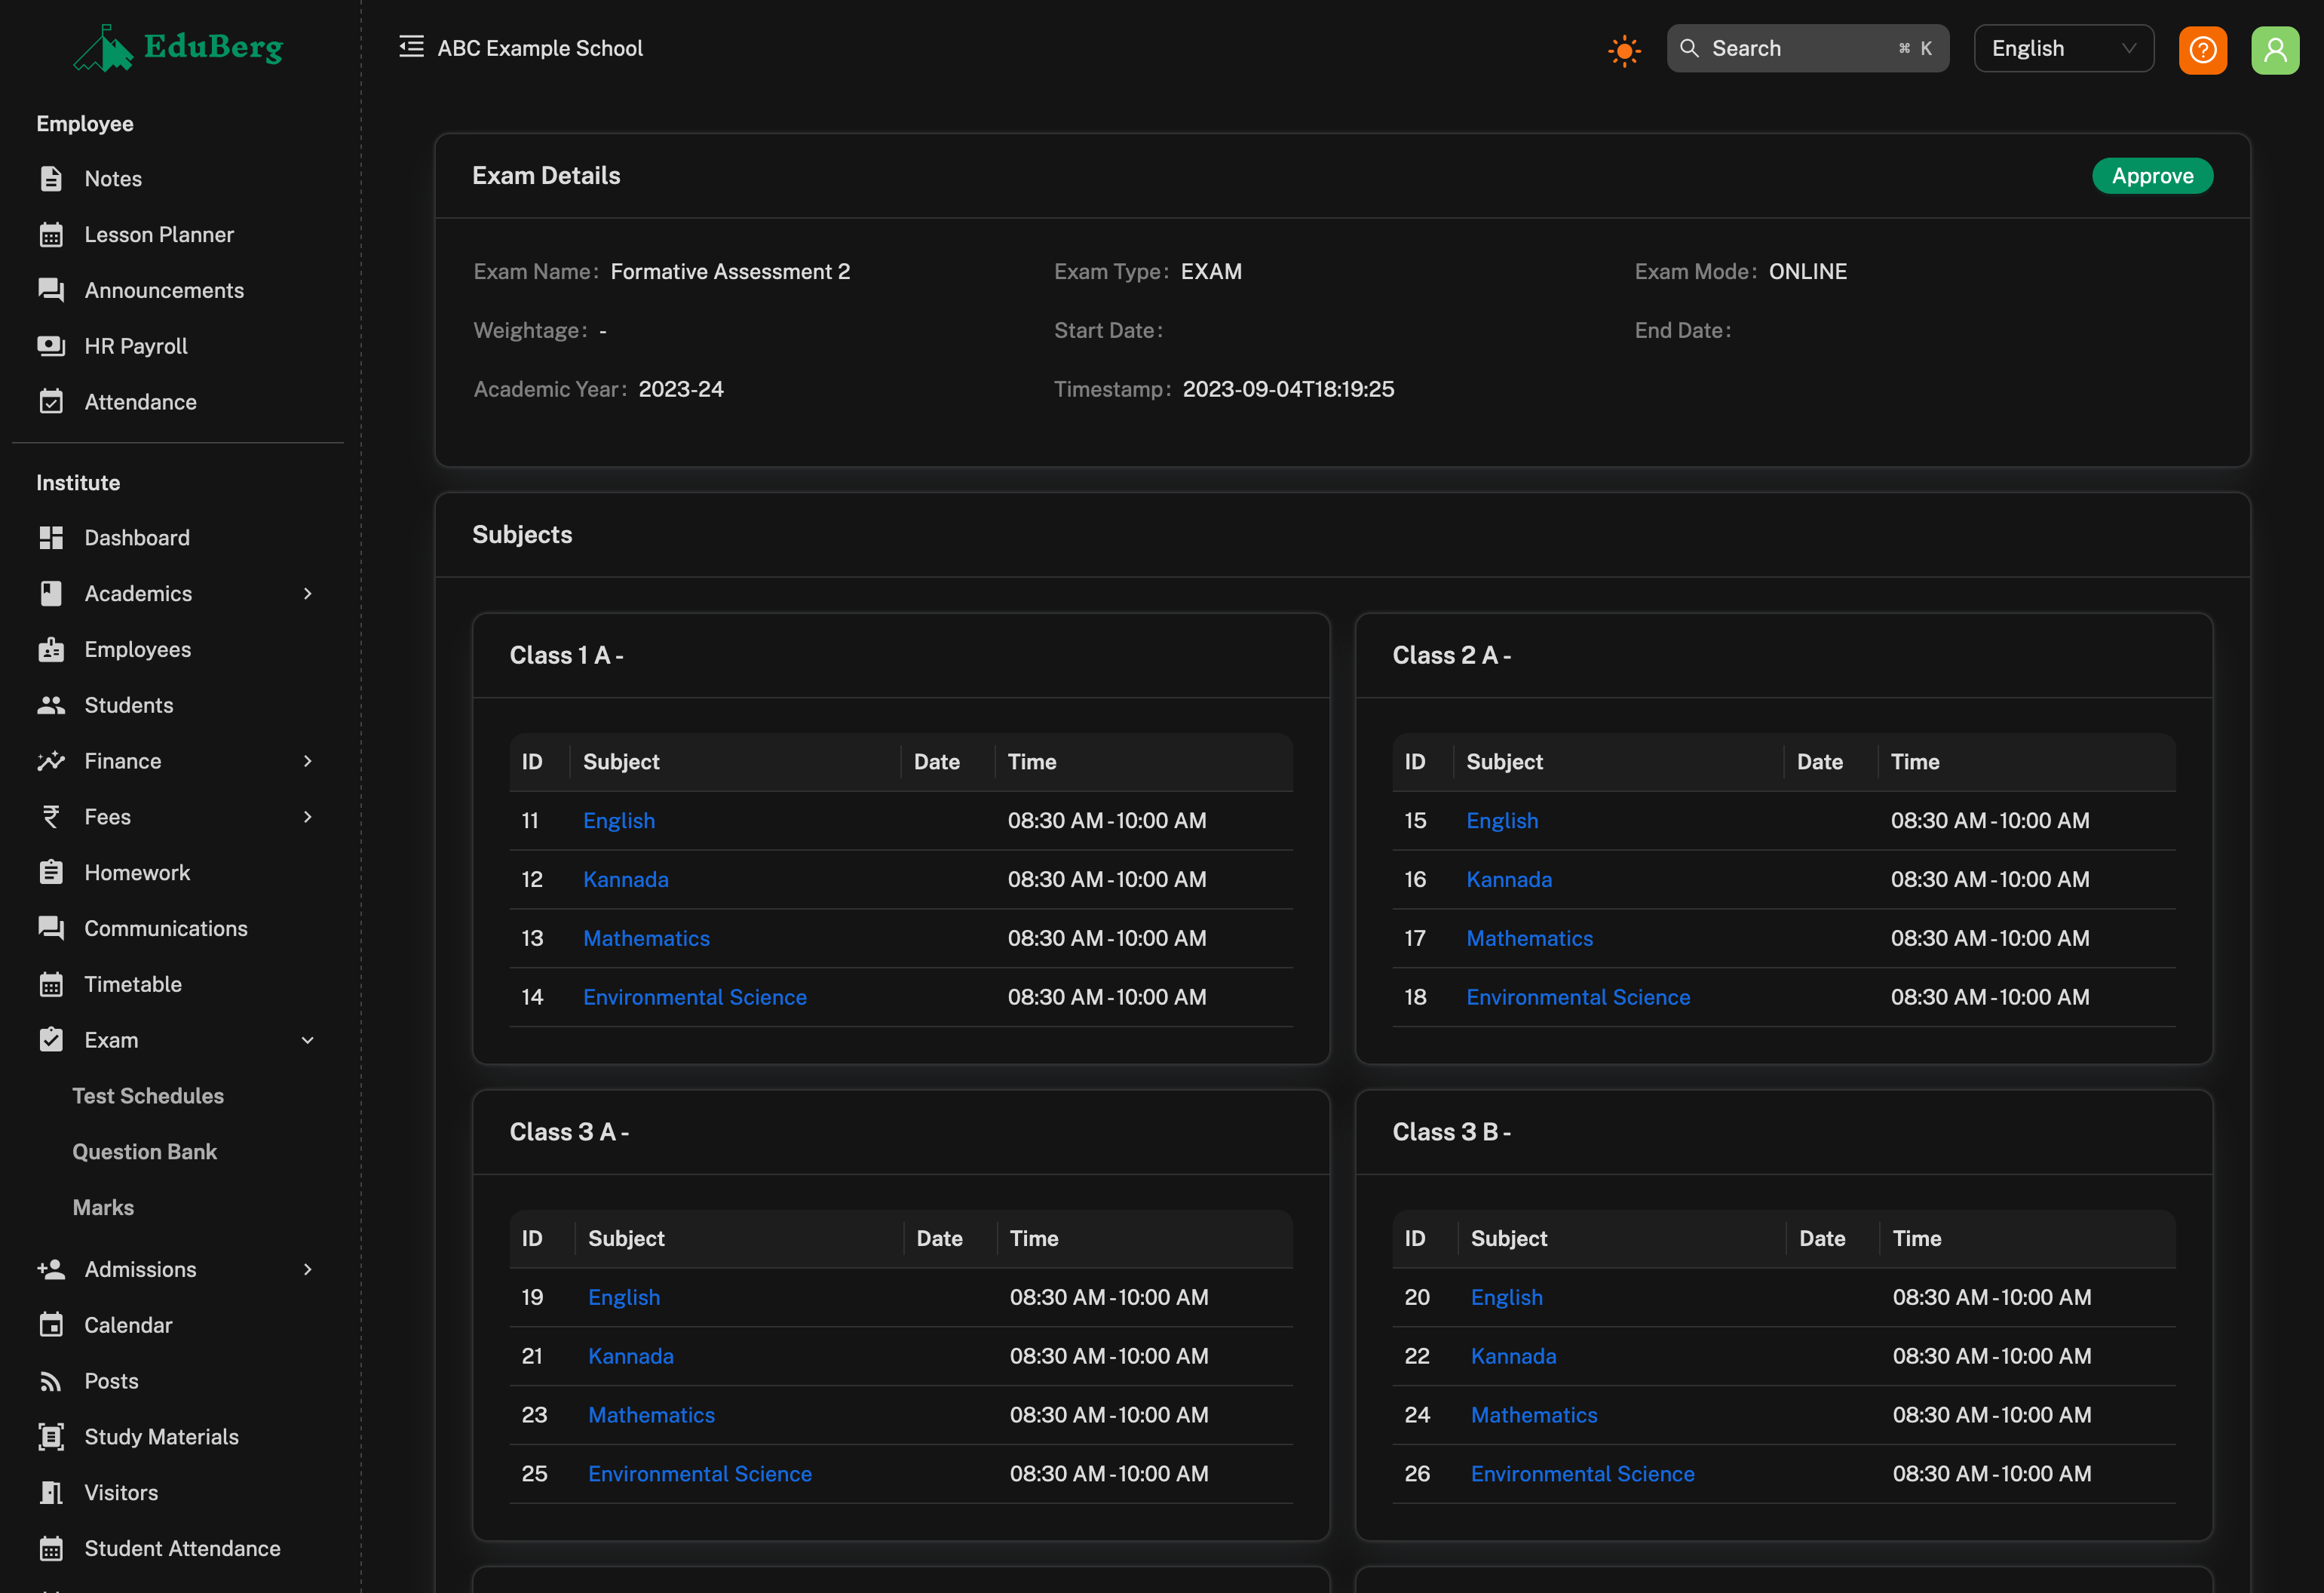Switch theme with the sun icon
The image size is (2324, 1593).
[1624, 50]
